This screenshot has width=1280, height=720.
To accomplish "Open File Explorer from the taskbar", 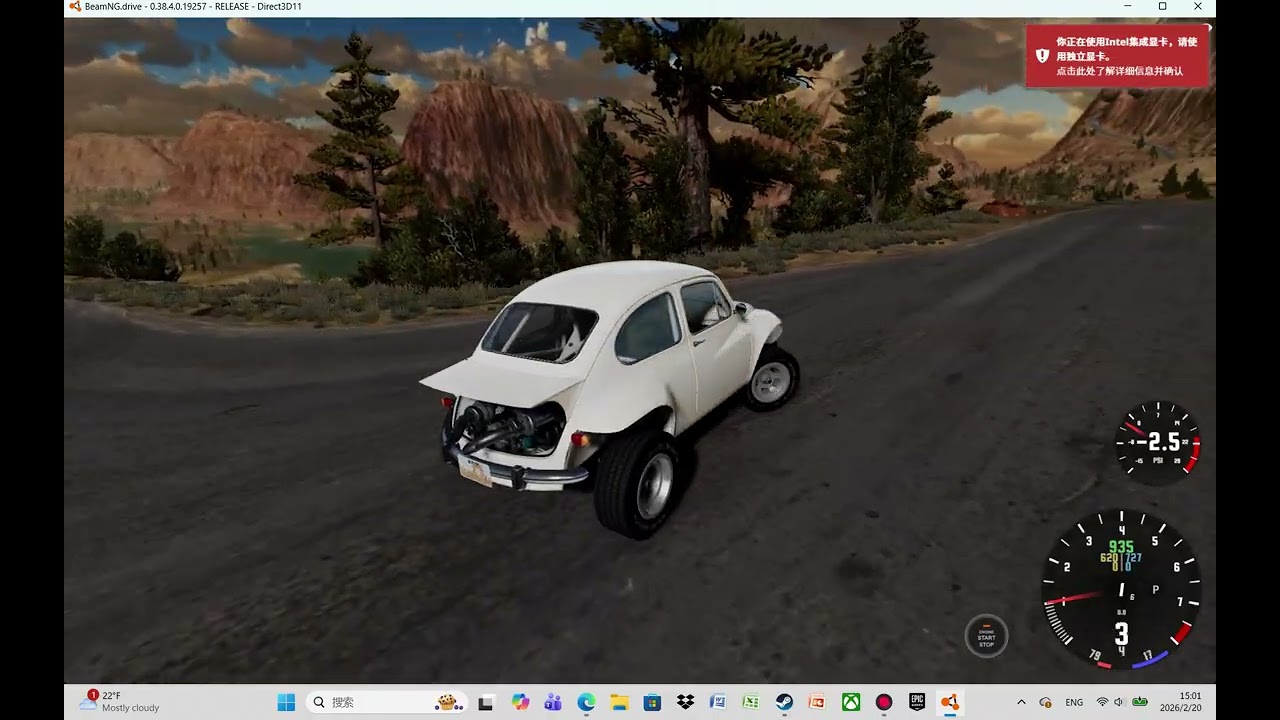I will [619, 702].
